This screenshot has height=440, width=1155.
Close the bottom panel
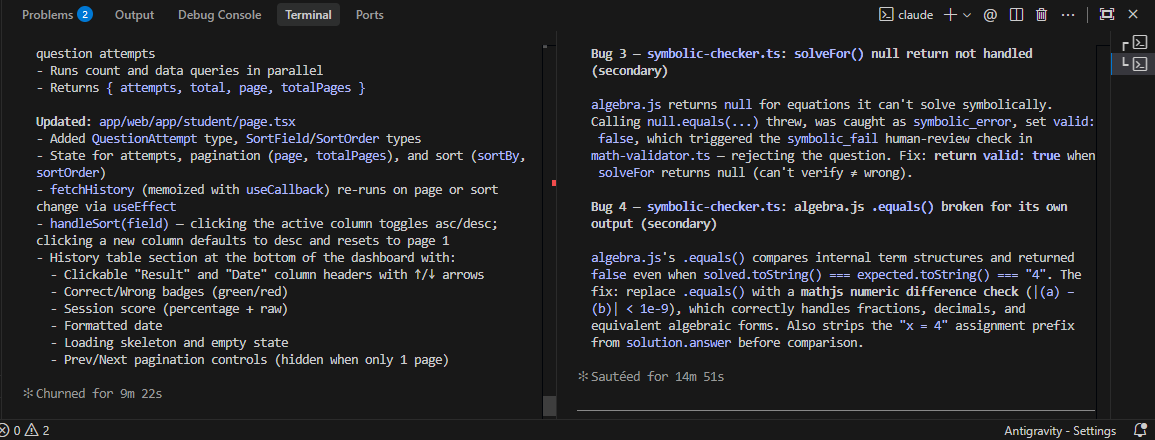(1133, 15)
